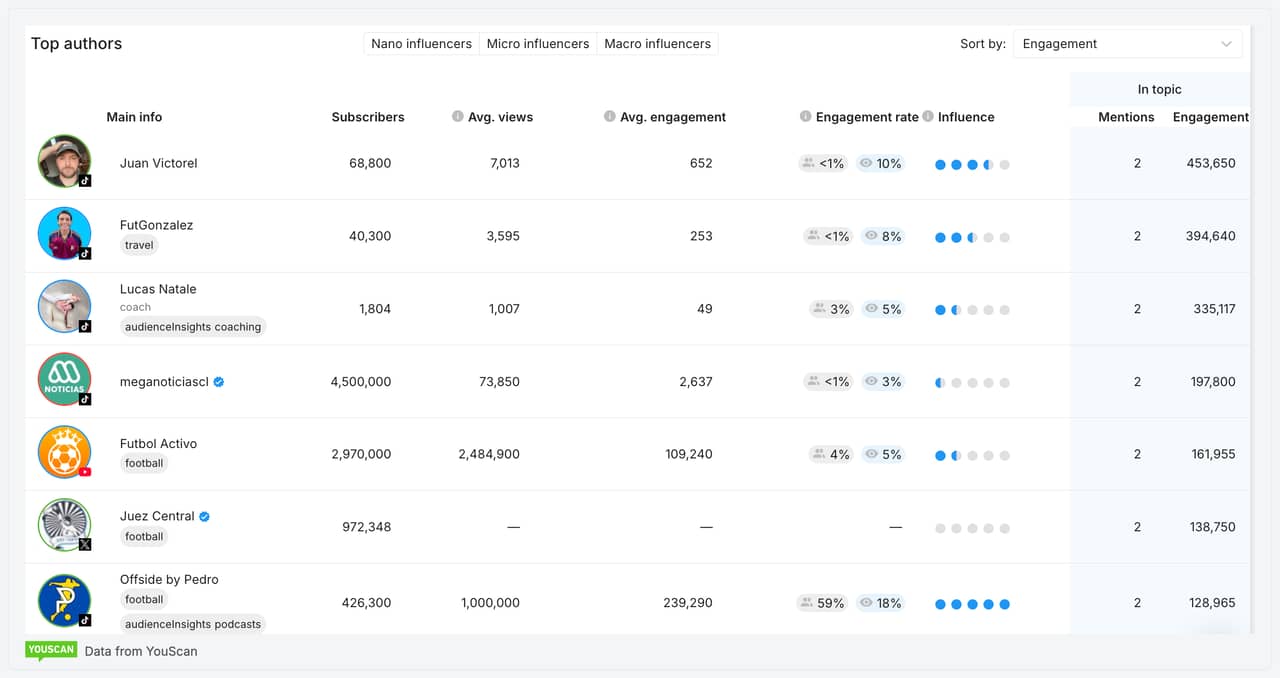Open the Sort by Engagement dropdown
1280x678 pixels.
pyautogui.click(x=1127, y=44)
